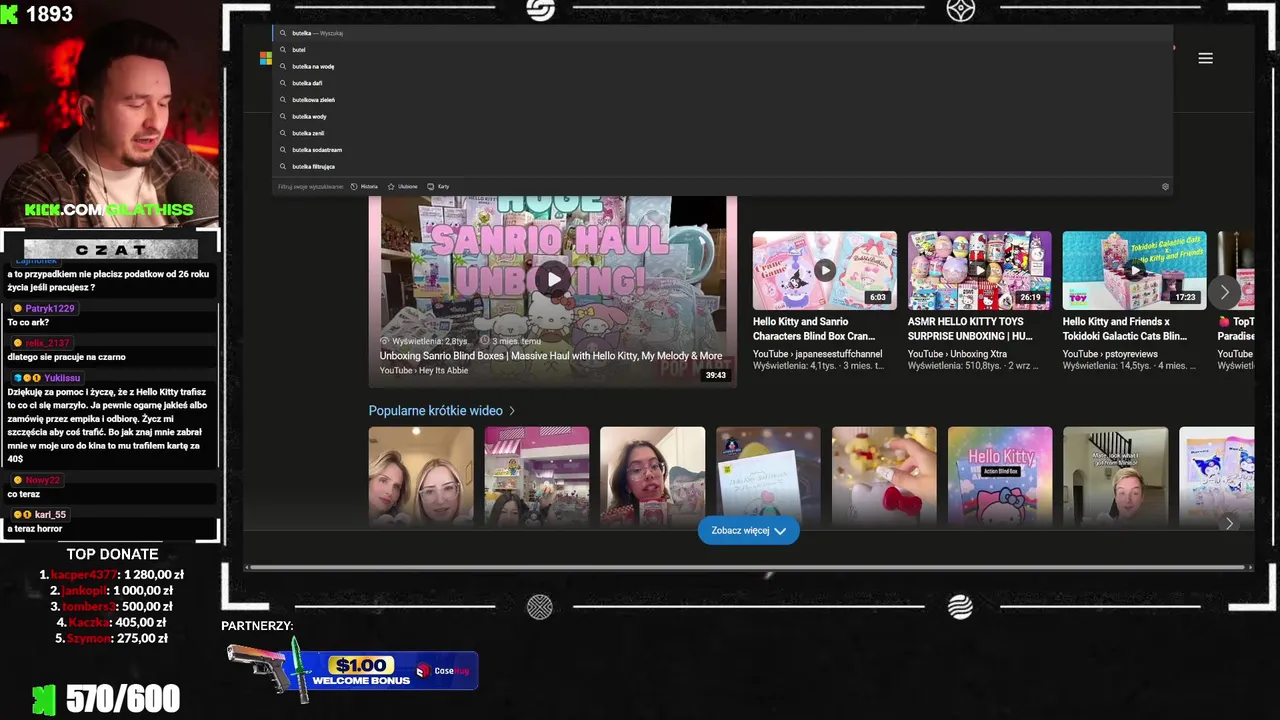The width and height of the screenshot is (1280, 720).
Task: Open 'Hello Kitty and Friends x Tokidoki' title
Action: point(1125,329)
